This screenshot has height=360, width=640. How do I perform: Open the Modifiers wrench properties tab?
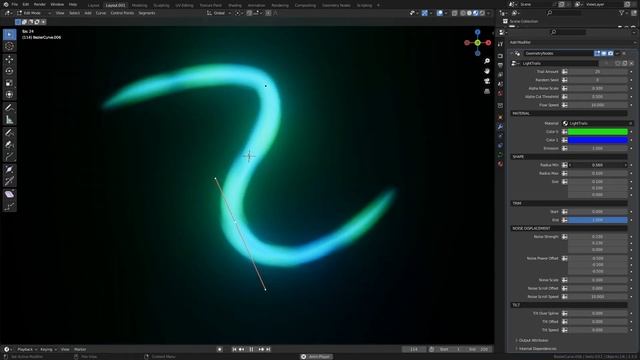click(x=500, y=127)
